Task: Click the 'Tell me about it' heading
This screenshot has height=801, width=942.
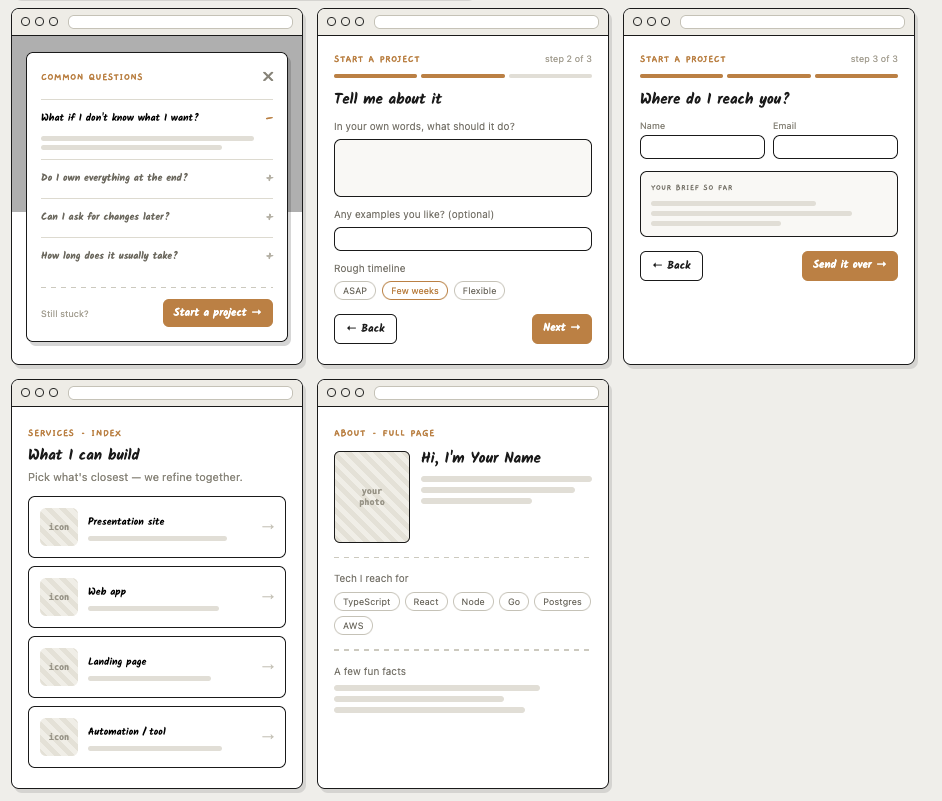Action: 387,99
